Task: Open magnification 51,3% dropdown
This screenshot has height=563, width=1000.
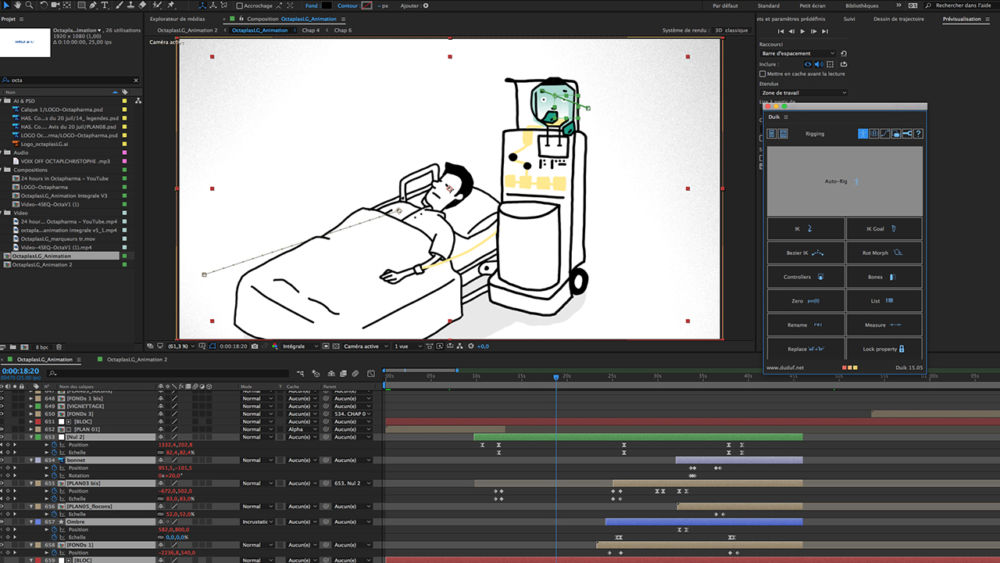Action: [x=181, y=346]
